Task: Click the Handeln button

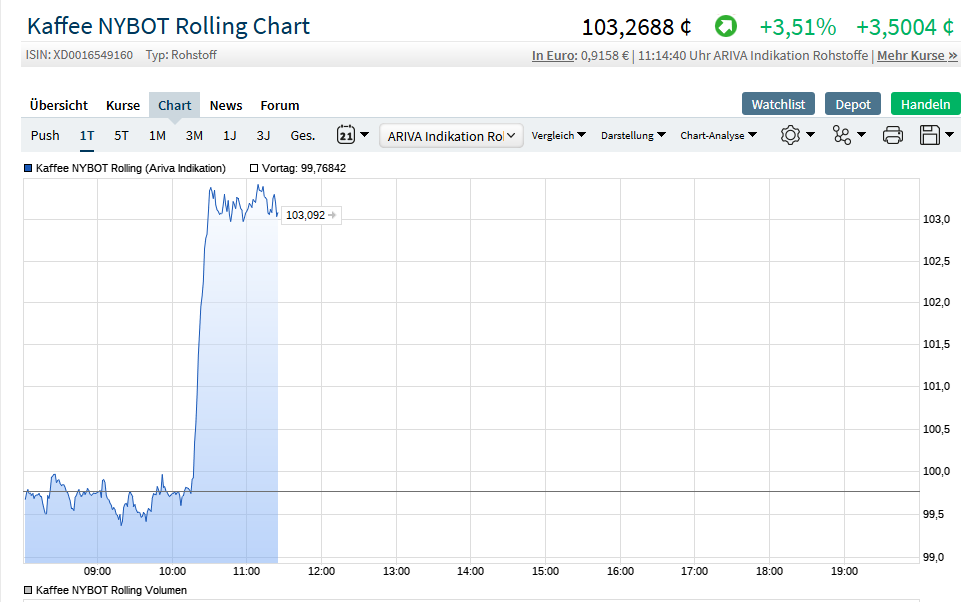Action: [925, 104]
